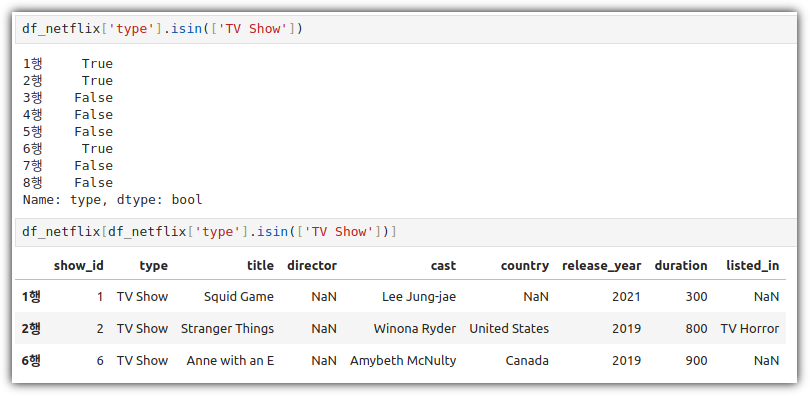Click the duration value 300
This screenshot has height=396, width=810.
coord(696,297)
